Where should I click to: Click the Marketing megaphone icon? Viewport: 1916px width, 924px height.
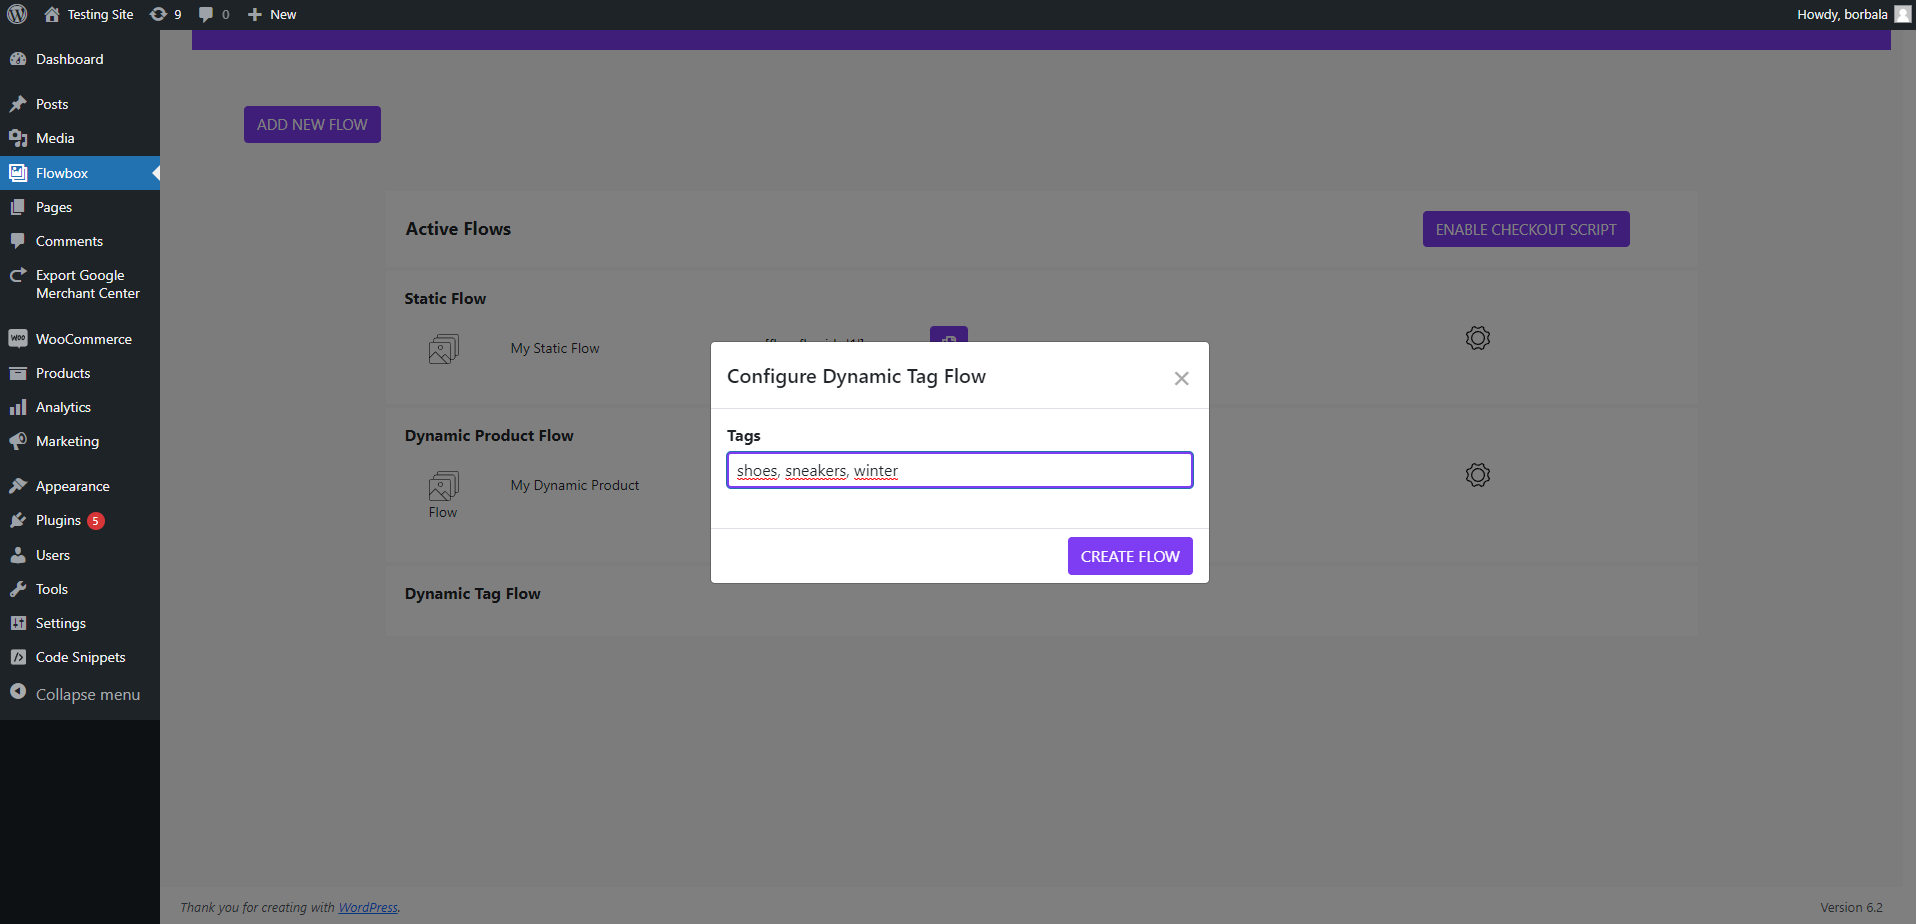tap(18, 441)
